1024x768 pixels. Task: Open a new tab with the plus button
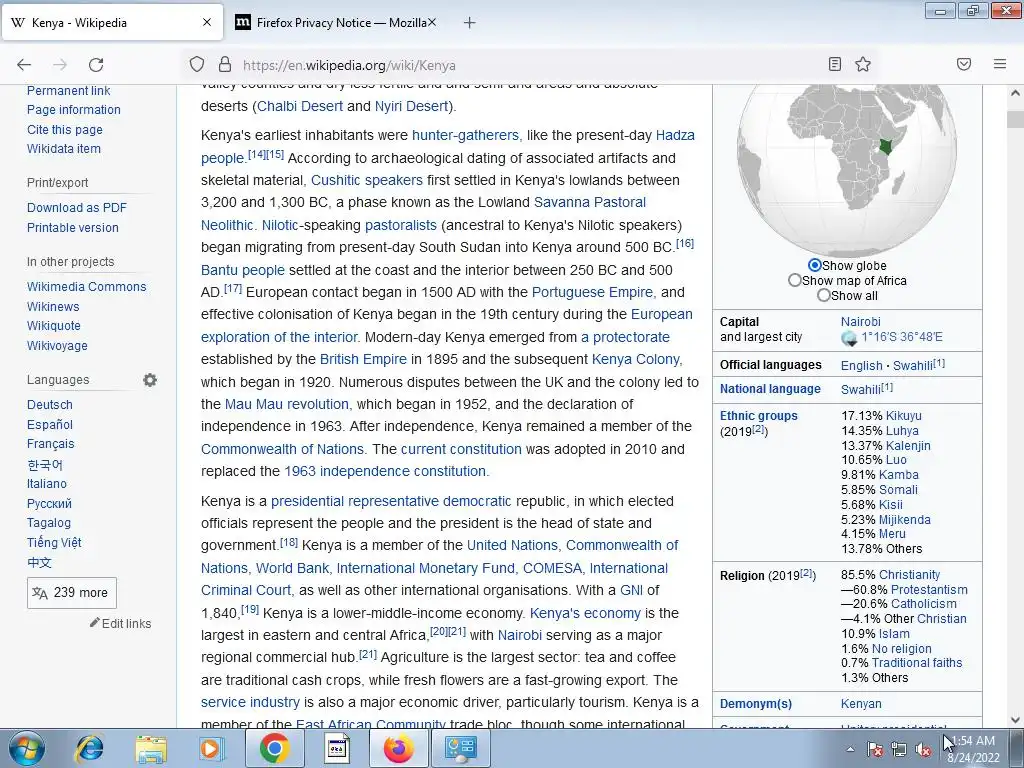tap(469, 23)
